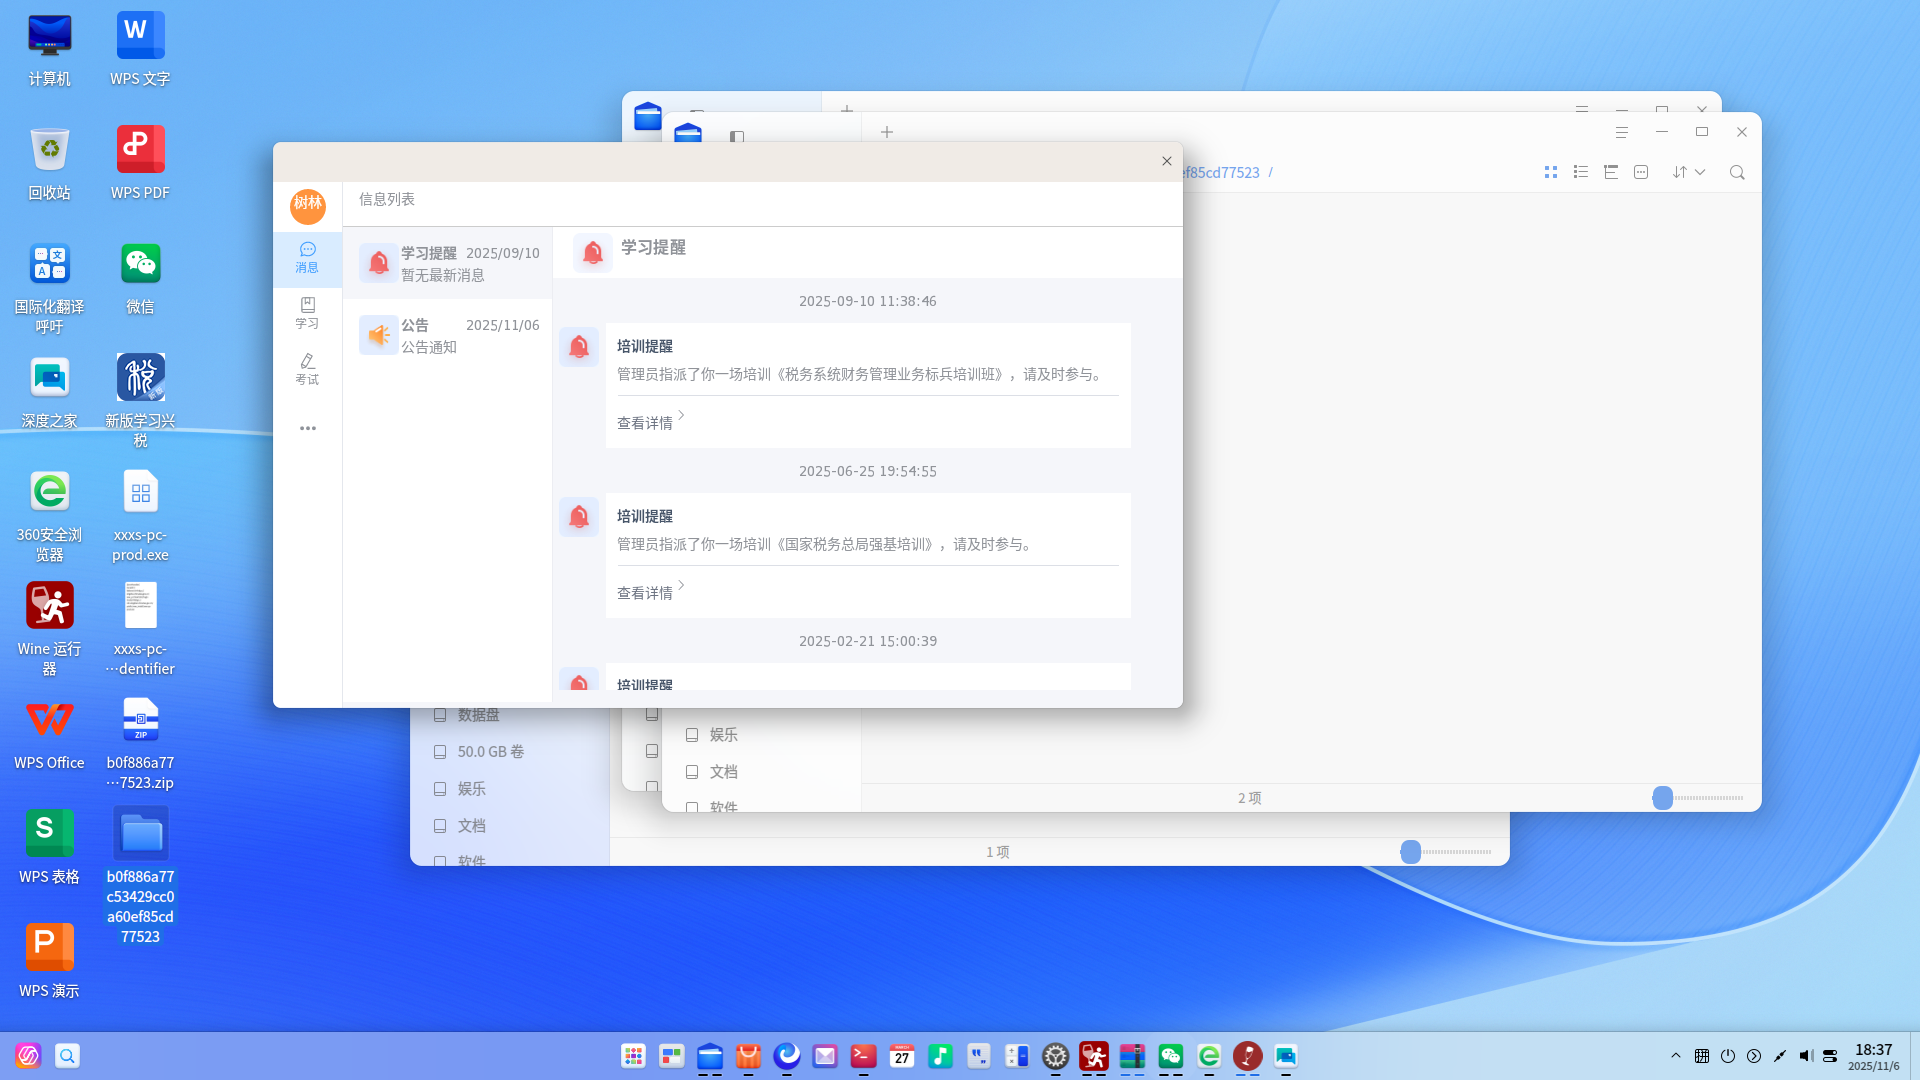
Task: Open 查看详情 for 税务系统财务管理 training
Action: 650,422
